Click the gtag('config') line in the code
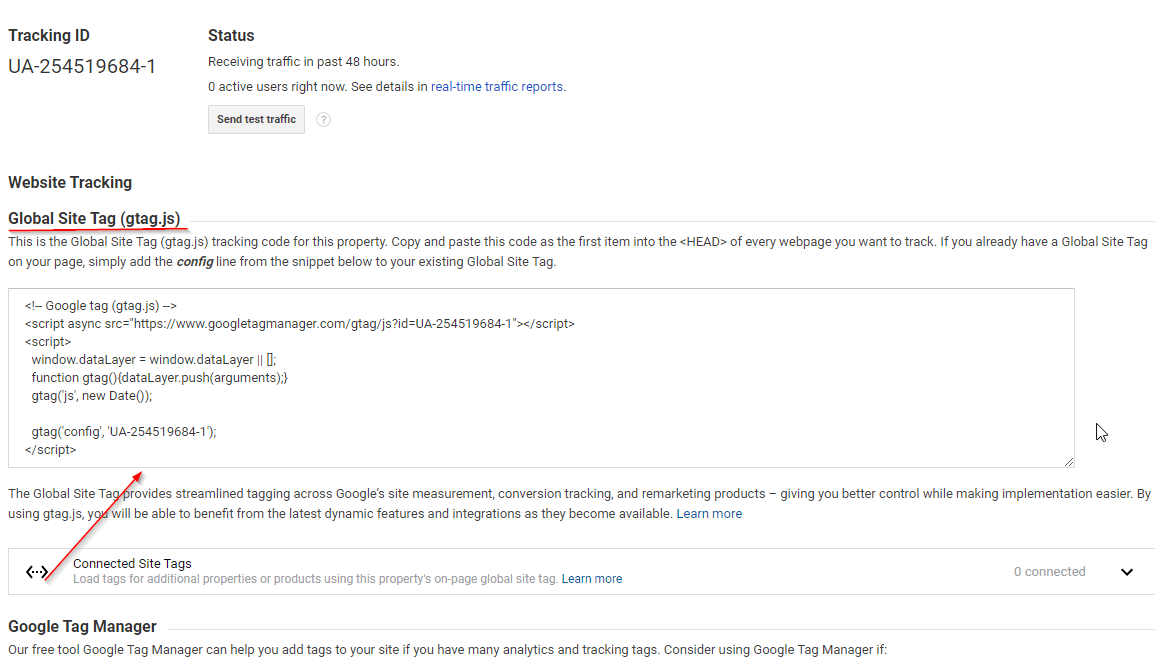The width and height of the screenshot is (1155, 664). [x=124, y=432]
